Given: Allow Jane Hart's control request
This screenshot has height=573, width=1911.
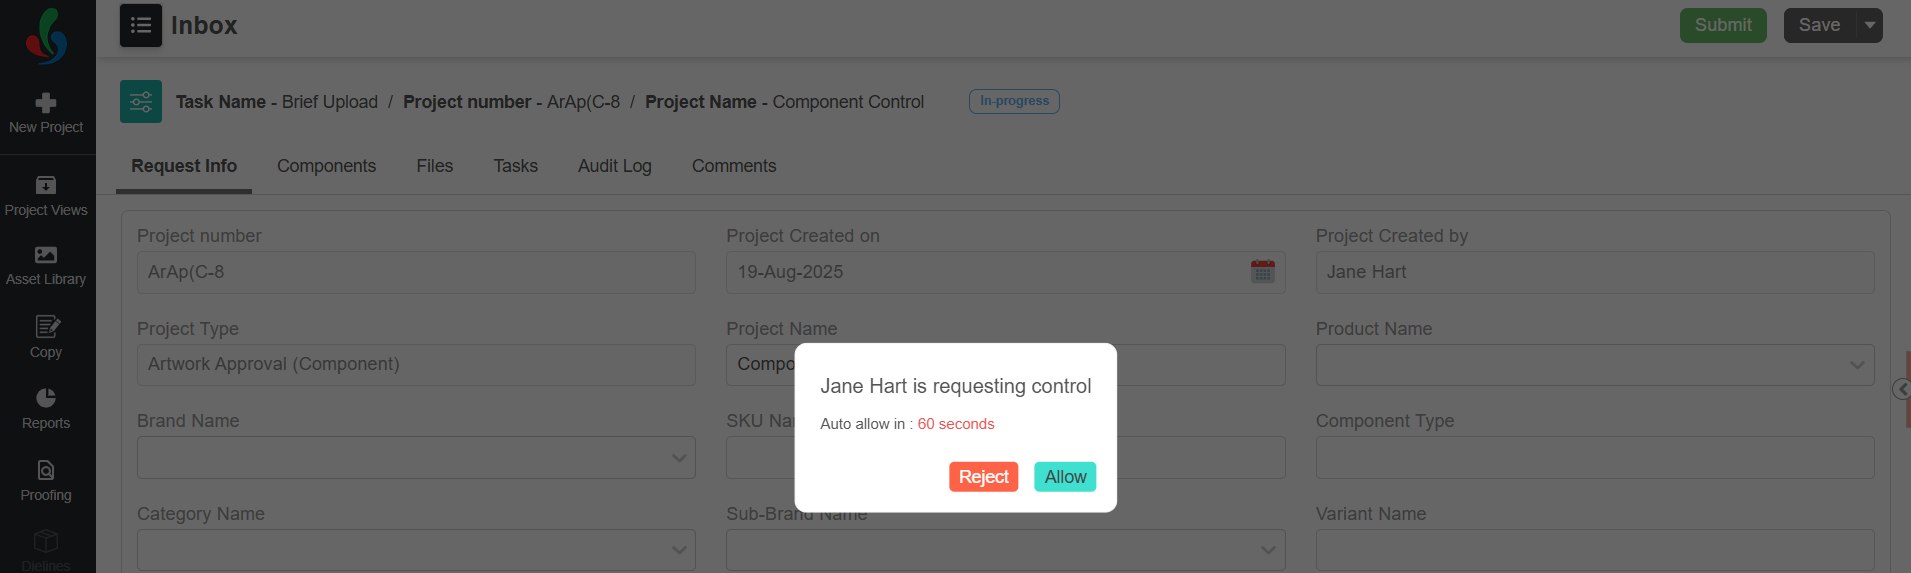Looking at the screenshot, I should (1065, 477).
